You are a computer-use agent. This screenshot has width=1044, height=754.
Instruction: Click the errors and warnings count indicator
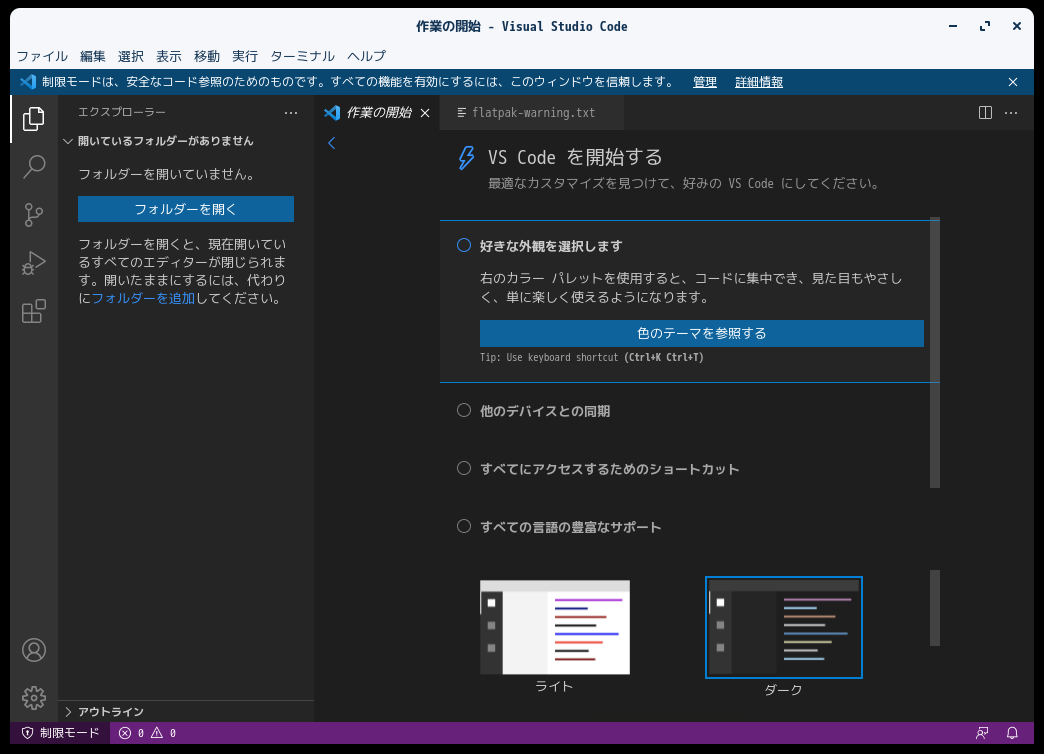click(x=147, y=733)
